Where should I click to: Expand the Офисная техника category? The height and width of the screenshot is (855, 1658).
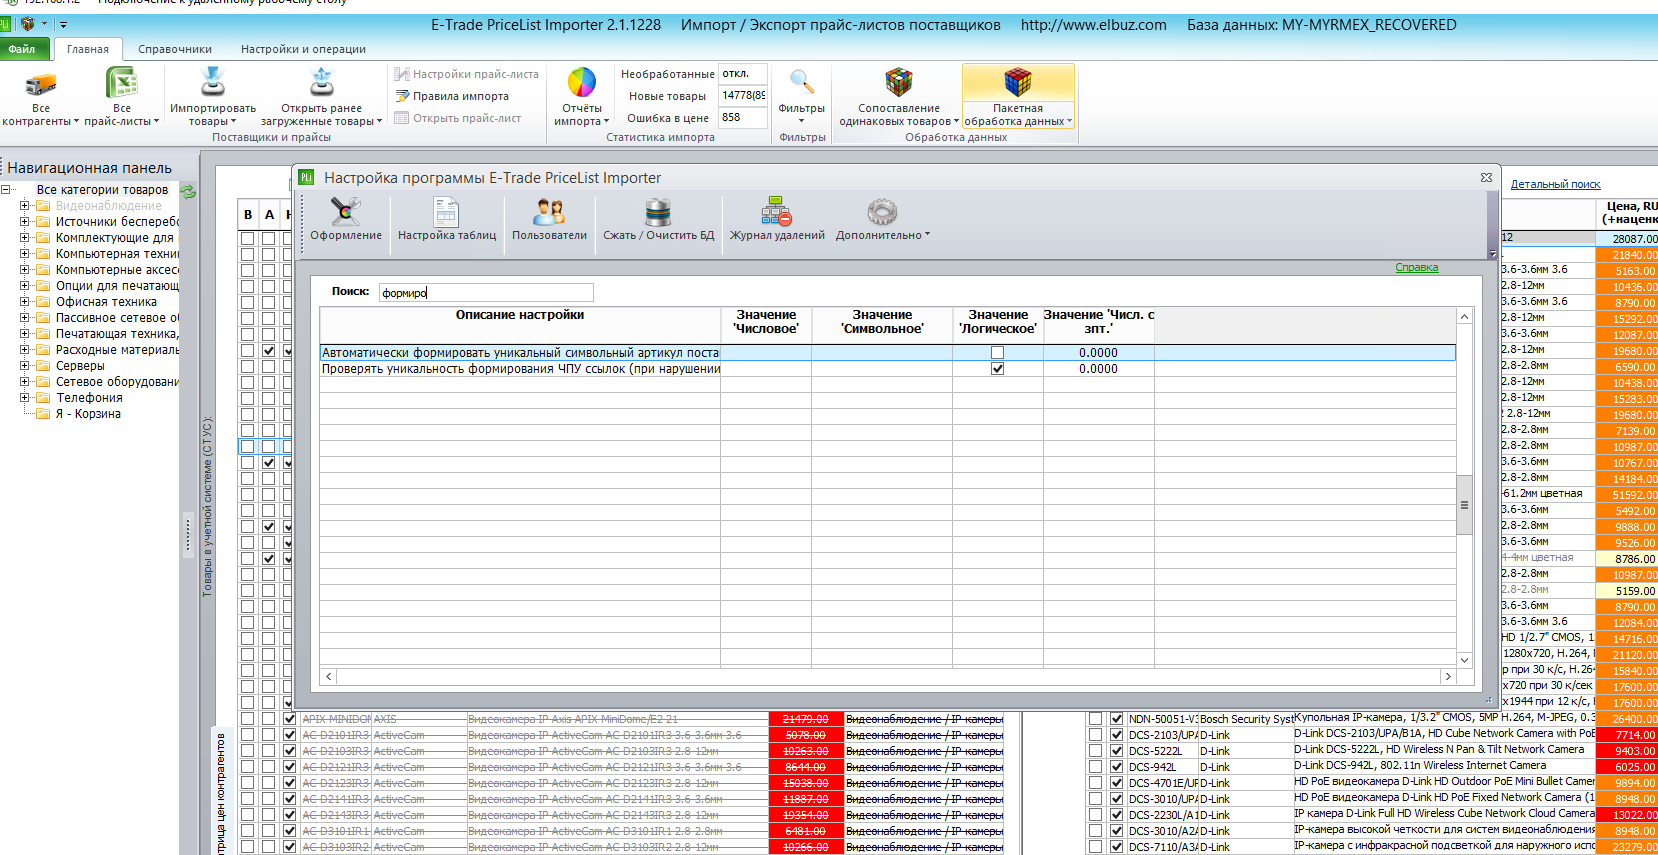[x=24, y=302]
